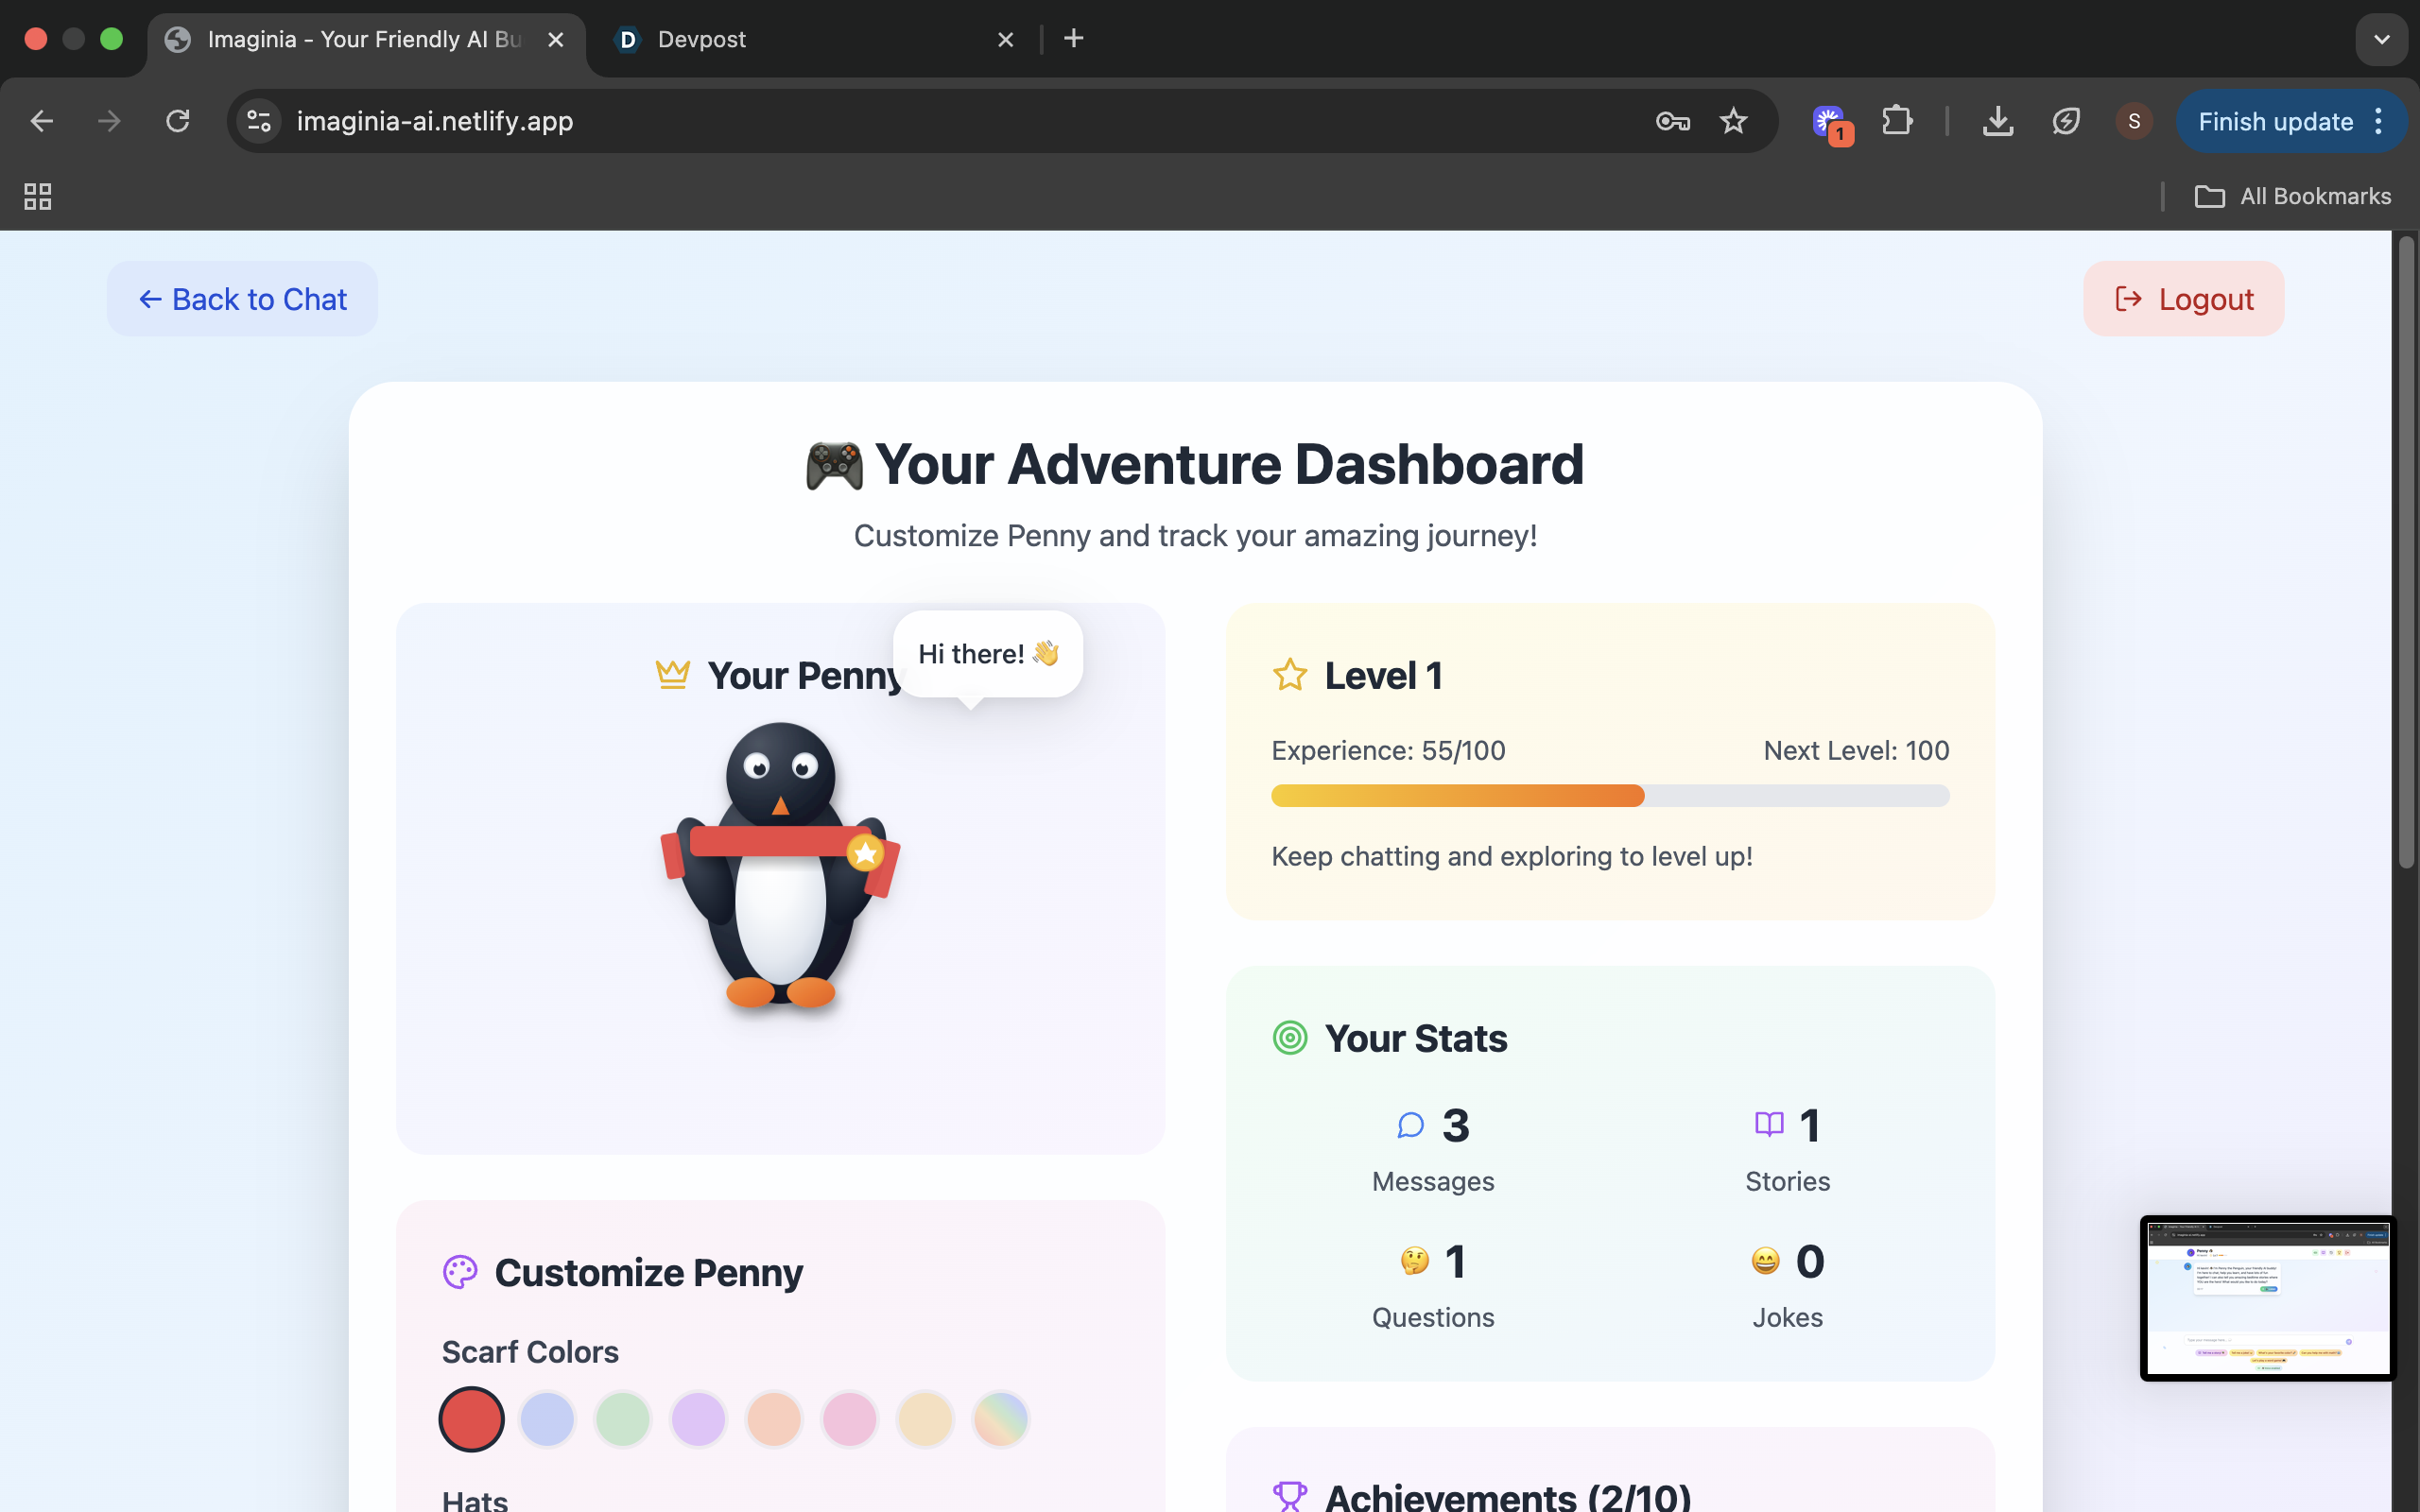
Task: Pick the rainbow scarf color swatch
Action: 1000,1418
